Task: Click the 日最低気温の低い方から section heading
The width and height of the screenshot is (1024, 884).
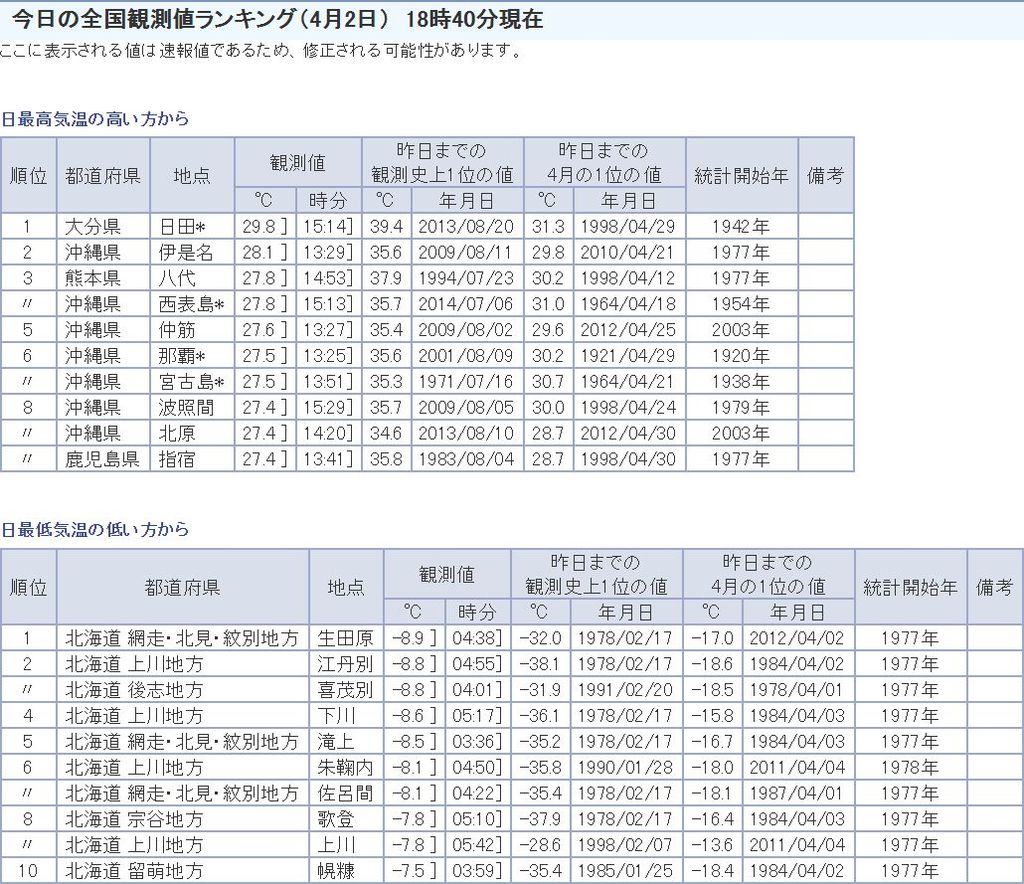Action: click(x=95, y=529)
